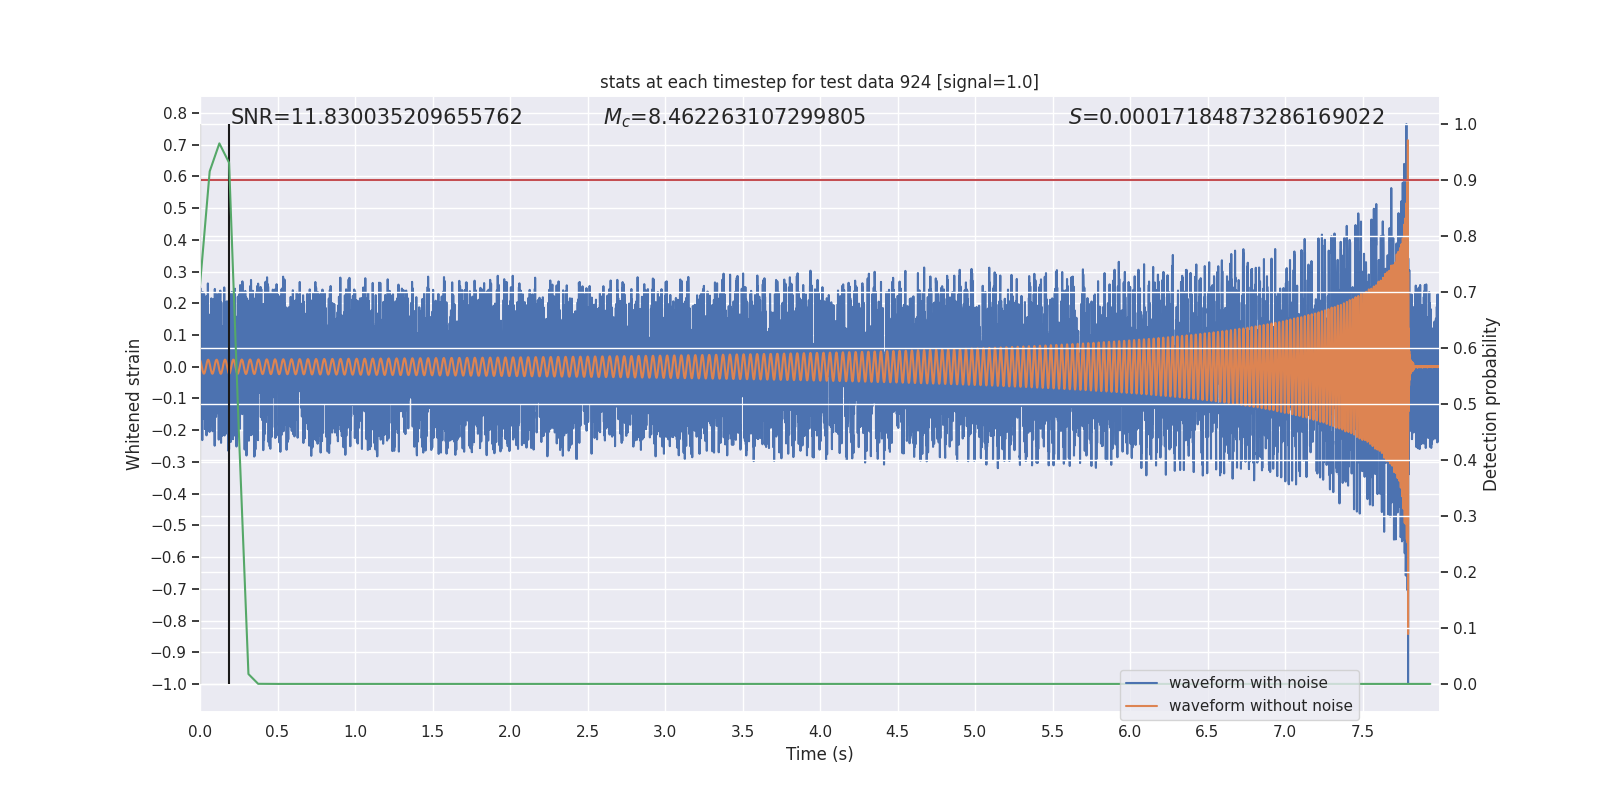Click the 0.8 tick on strain axis
The height and width of the screenshot is (800, 1600).
point(175,114)
